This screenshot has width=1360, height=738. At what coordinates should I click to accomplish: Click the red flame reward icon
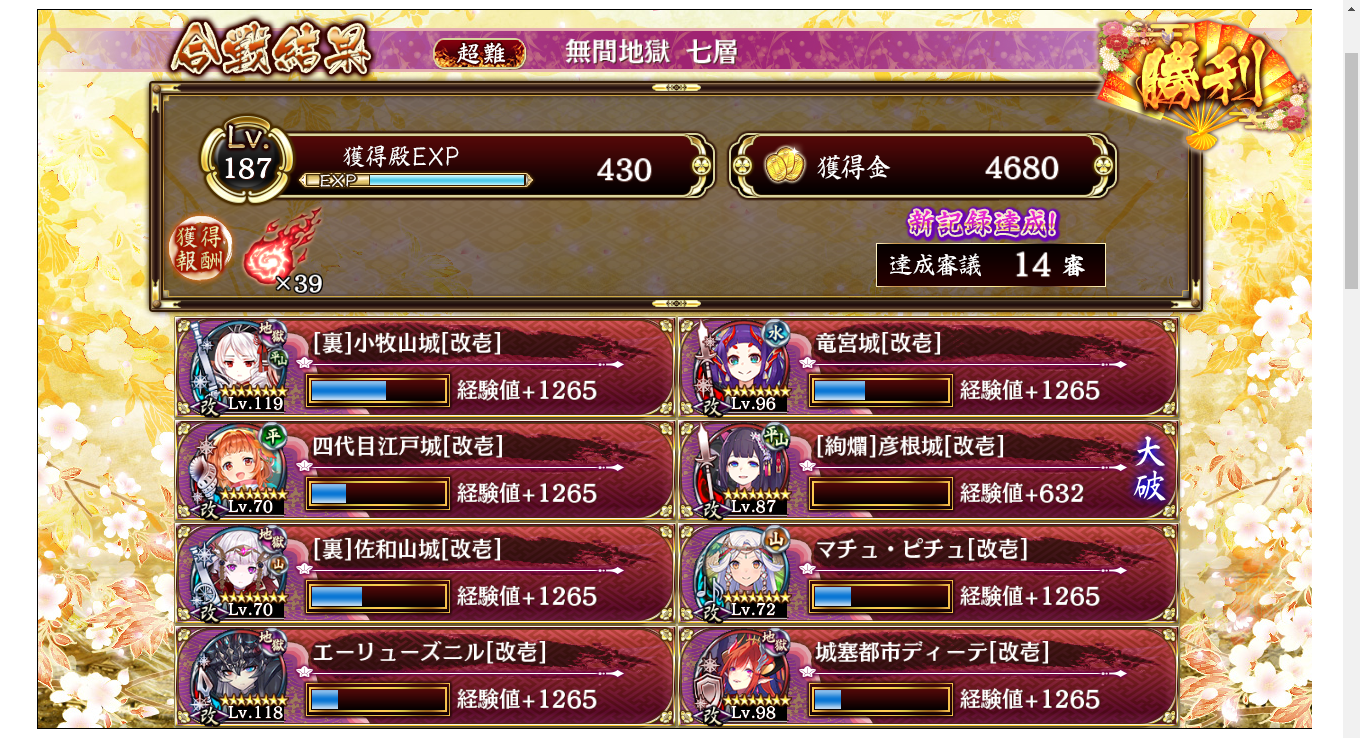pyautogui.click(x=278, y=247)
